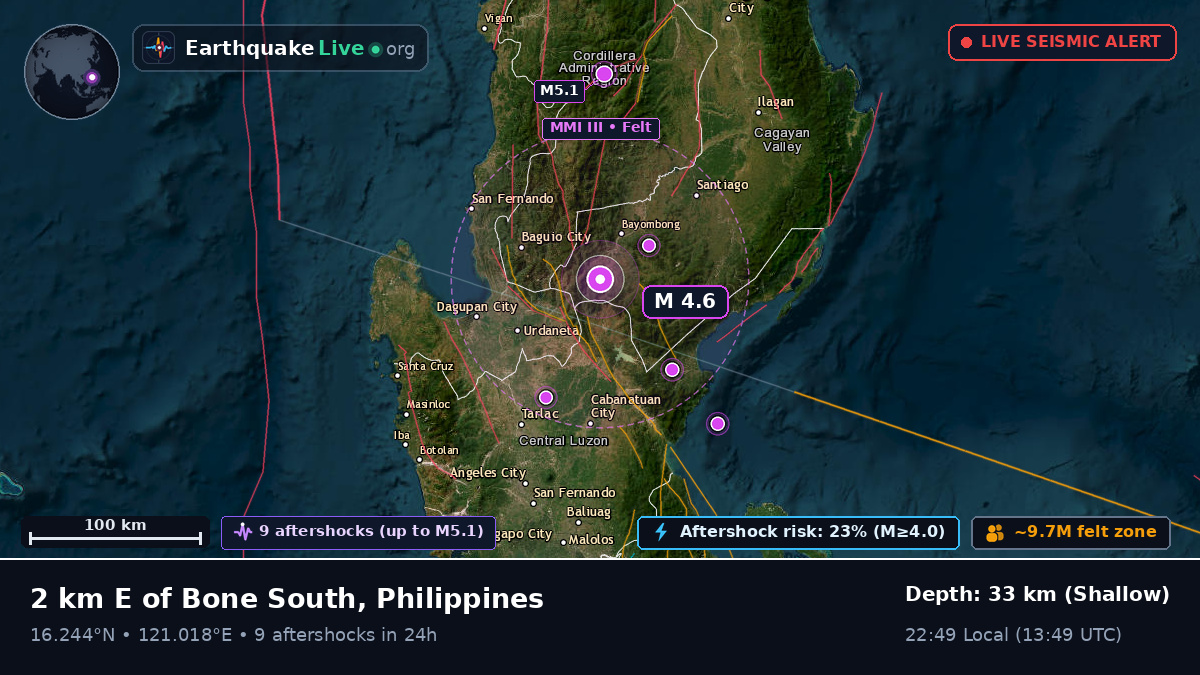Select the main M 4.6 epicenter marker
1200x675 pixels.
click(600, 280)
